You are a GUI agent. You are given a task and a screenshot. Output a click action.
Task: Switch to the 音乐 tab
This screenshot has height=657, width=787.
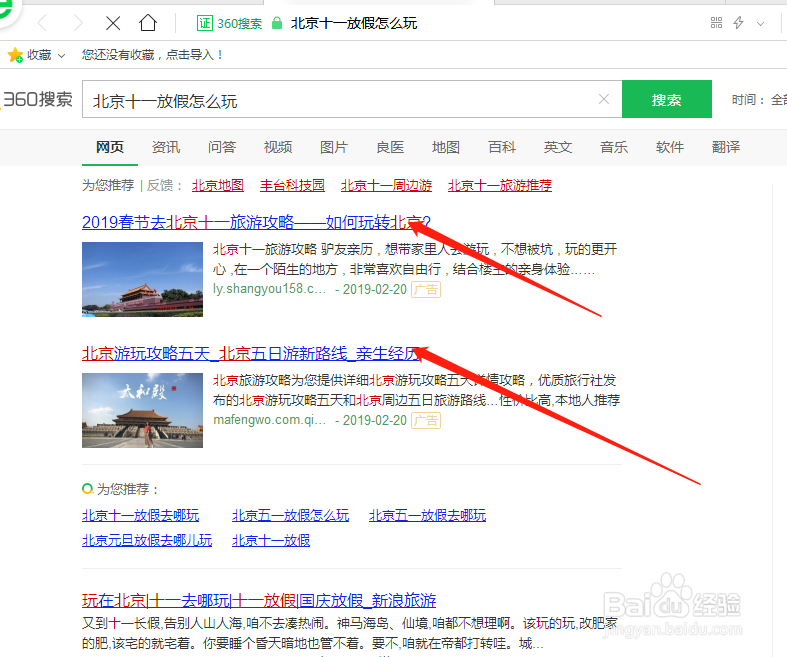(x=614, y=147)
